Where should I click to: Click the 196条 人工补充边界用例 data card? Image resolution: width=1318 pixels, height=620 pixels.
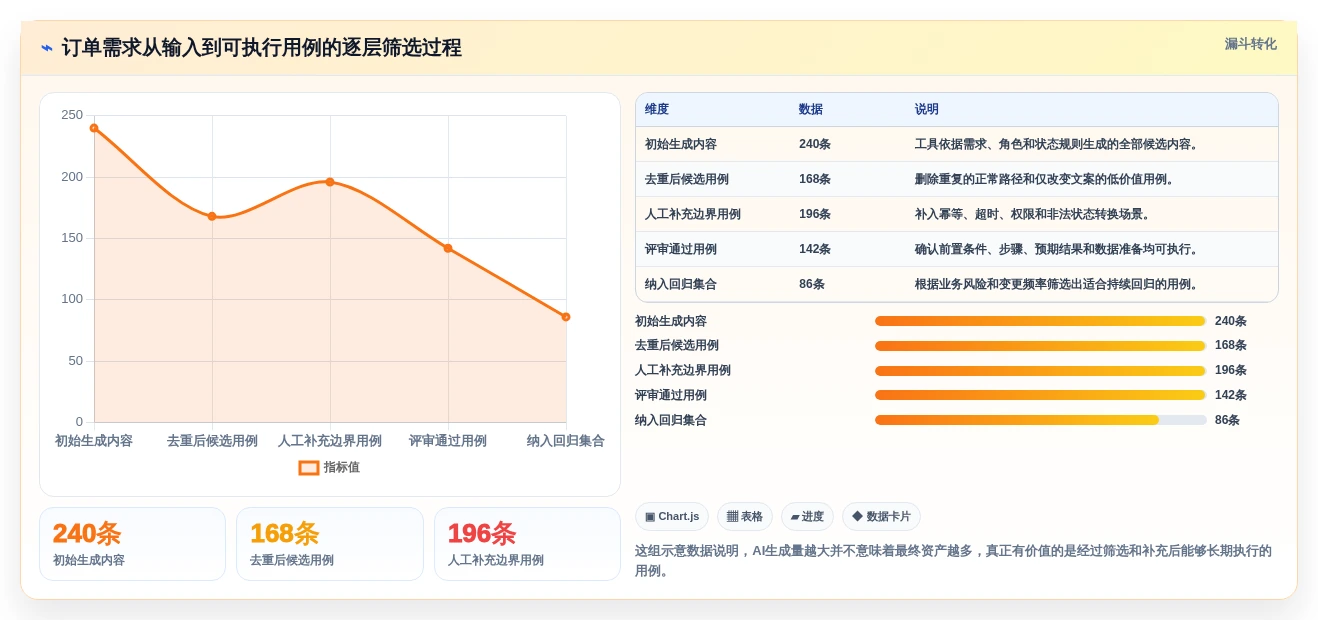[527, 544]
